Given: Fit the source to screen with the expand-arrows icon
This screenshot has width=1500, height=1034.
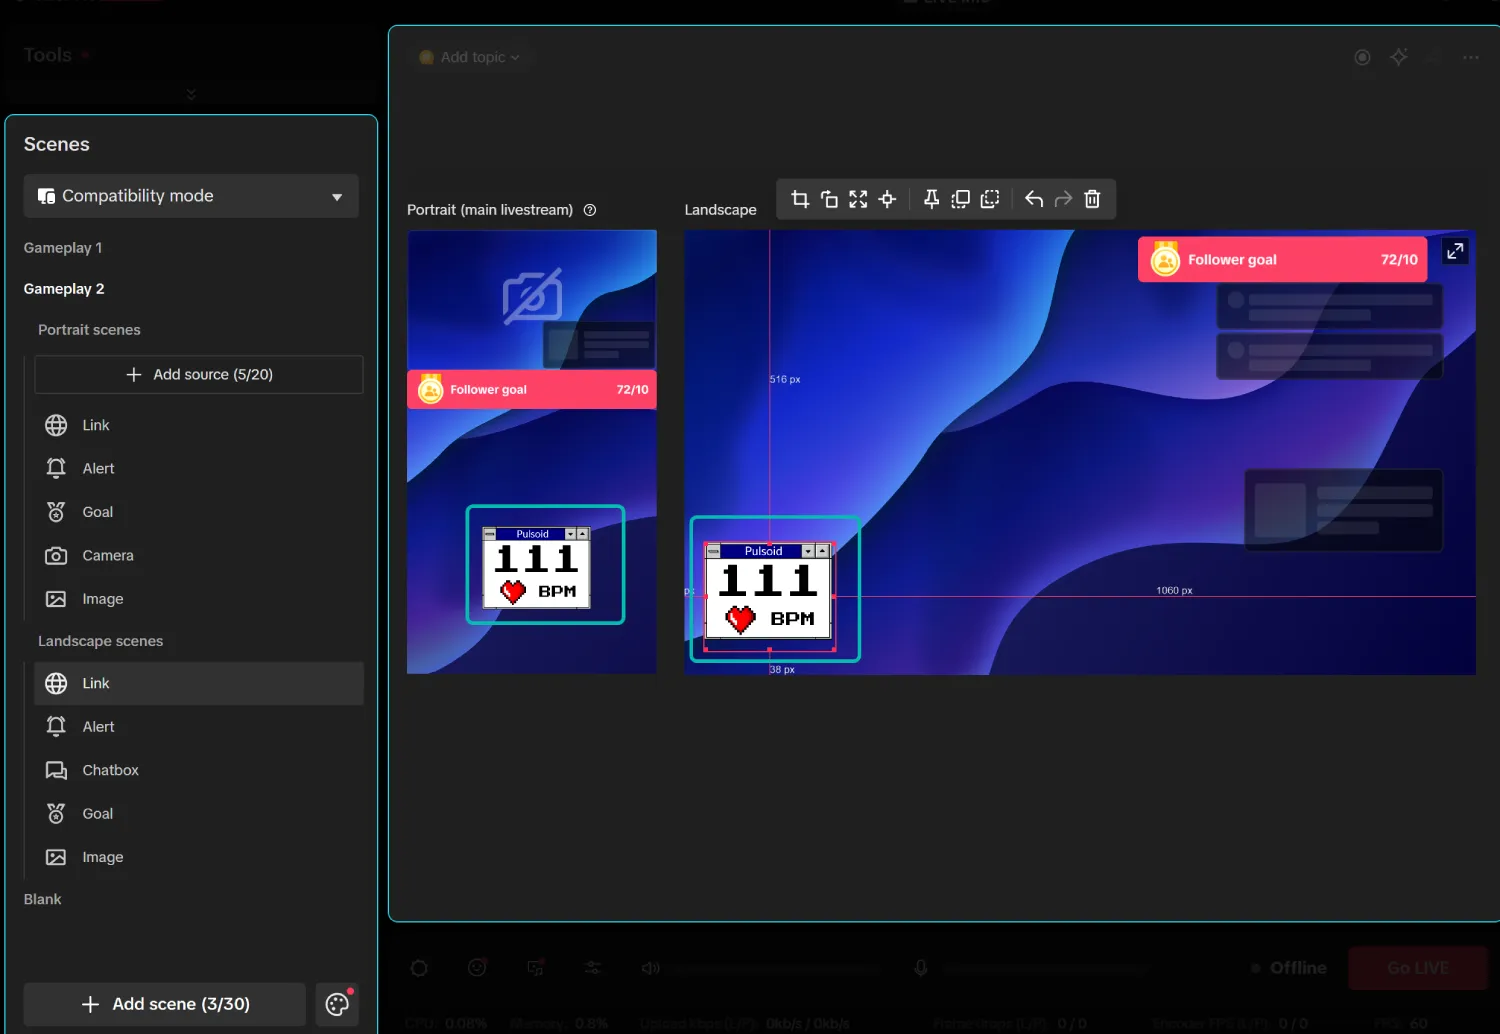Looking at the screenshot, I should (858, 199).
